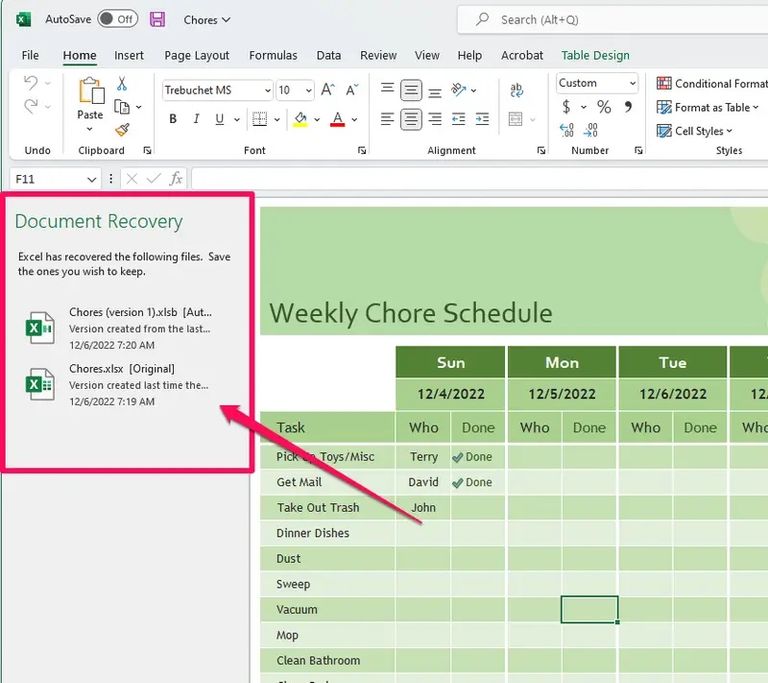
Task: Click the Increase Font Size icon
Action: (x=328, y=90)
